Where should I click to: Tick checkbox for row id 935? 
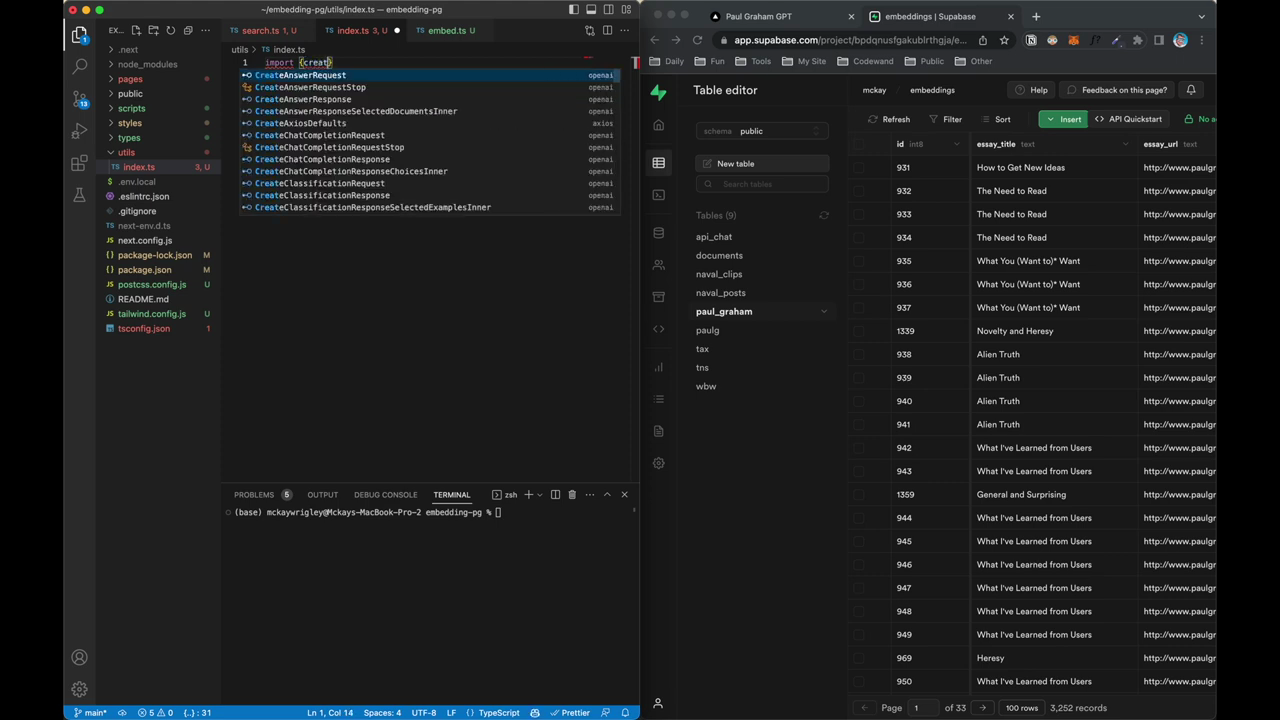859,261
